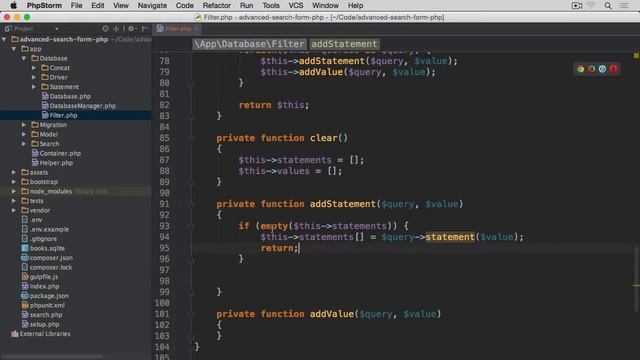The height and width of the screenshot is (360, 640).
Task: Open the Run menu
Action: pos(247,6)
